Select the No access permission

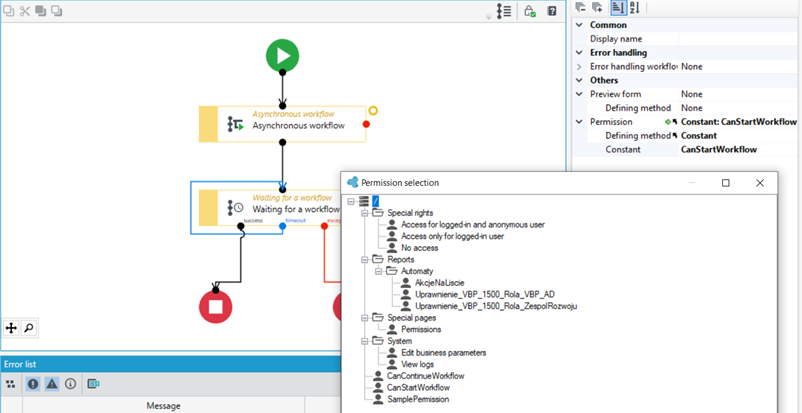(x=419, y=248)
